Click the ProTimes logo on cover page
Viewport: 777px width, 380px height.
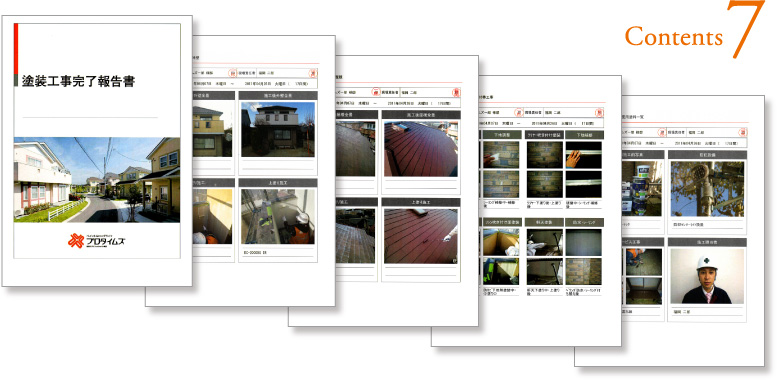pos(97,241)
